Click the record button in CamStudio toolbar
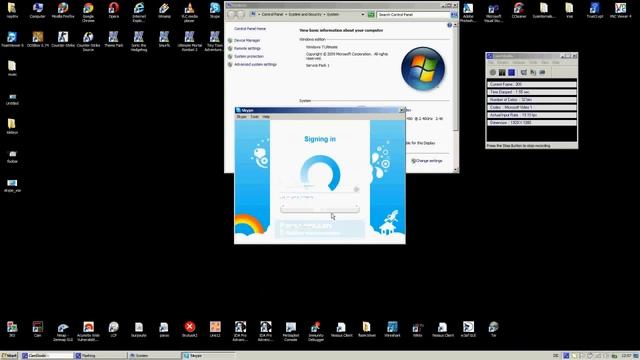The height and width of the screenshot is (360, 640). pos(493,72)
